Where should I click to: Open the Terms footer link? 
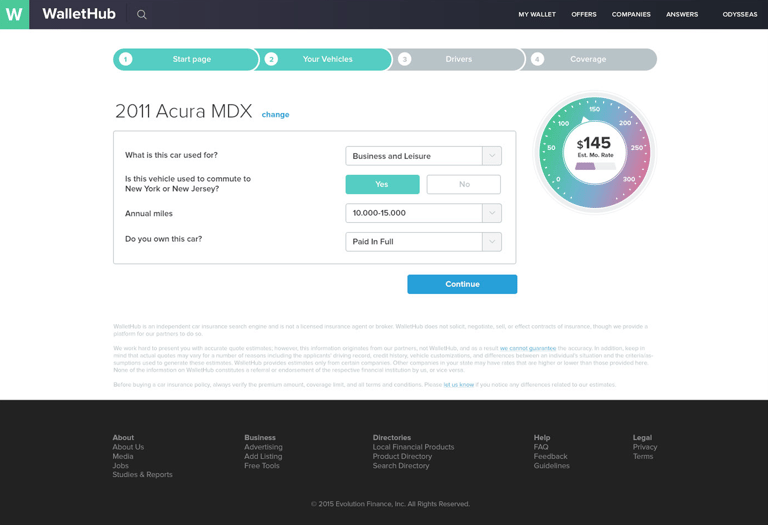(x=643, y=456)
